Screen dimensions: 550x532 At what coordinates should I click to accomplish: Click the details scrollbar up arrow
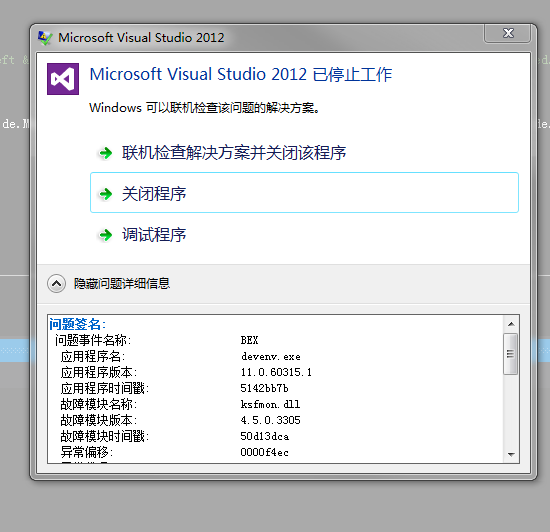(x=511, y=324)
